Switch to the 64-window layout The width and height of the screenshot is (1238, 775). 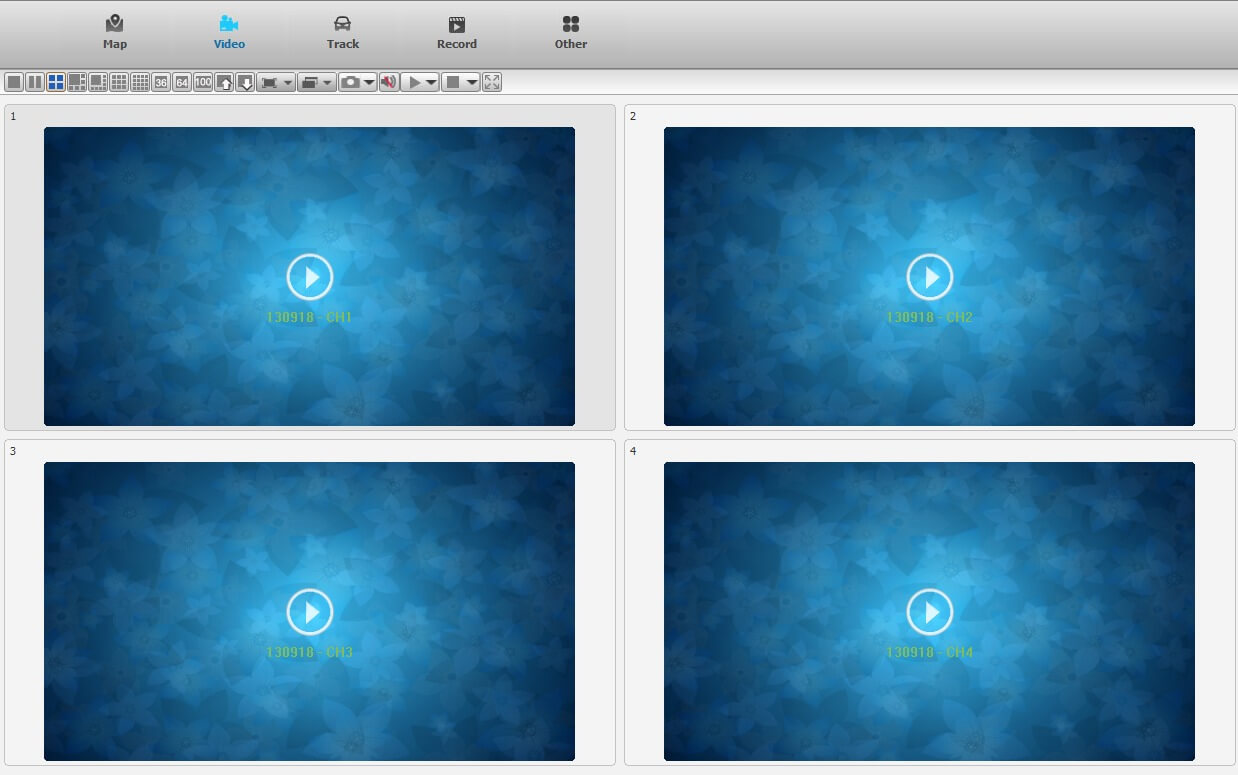click(182, 82)
